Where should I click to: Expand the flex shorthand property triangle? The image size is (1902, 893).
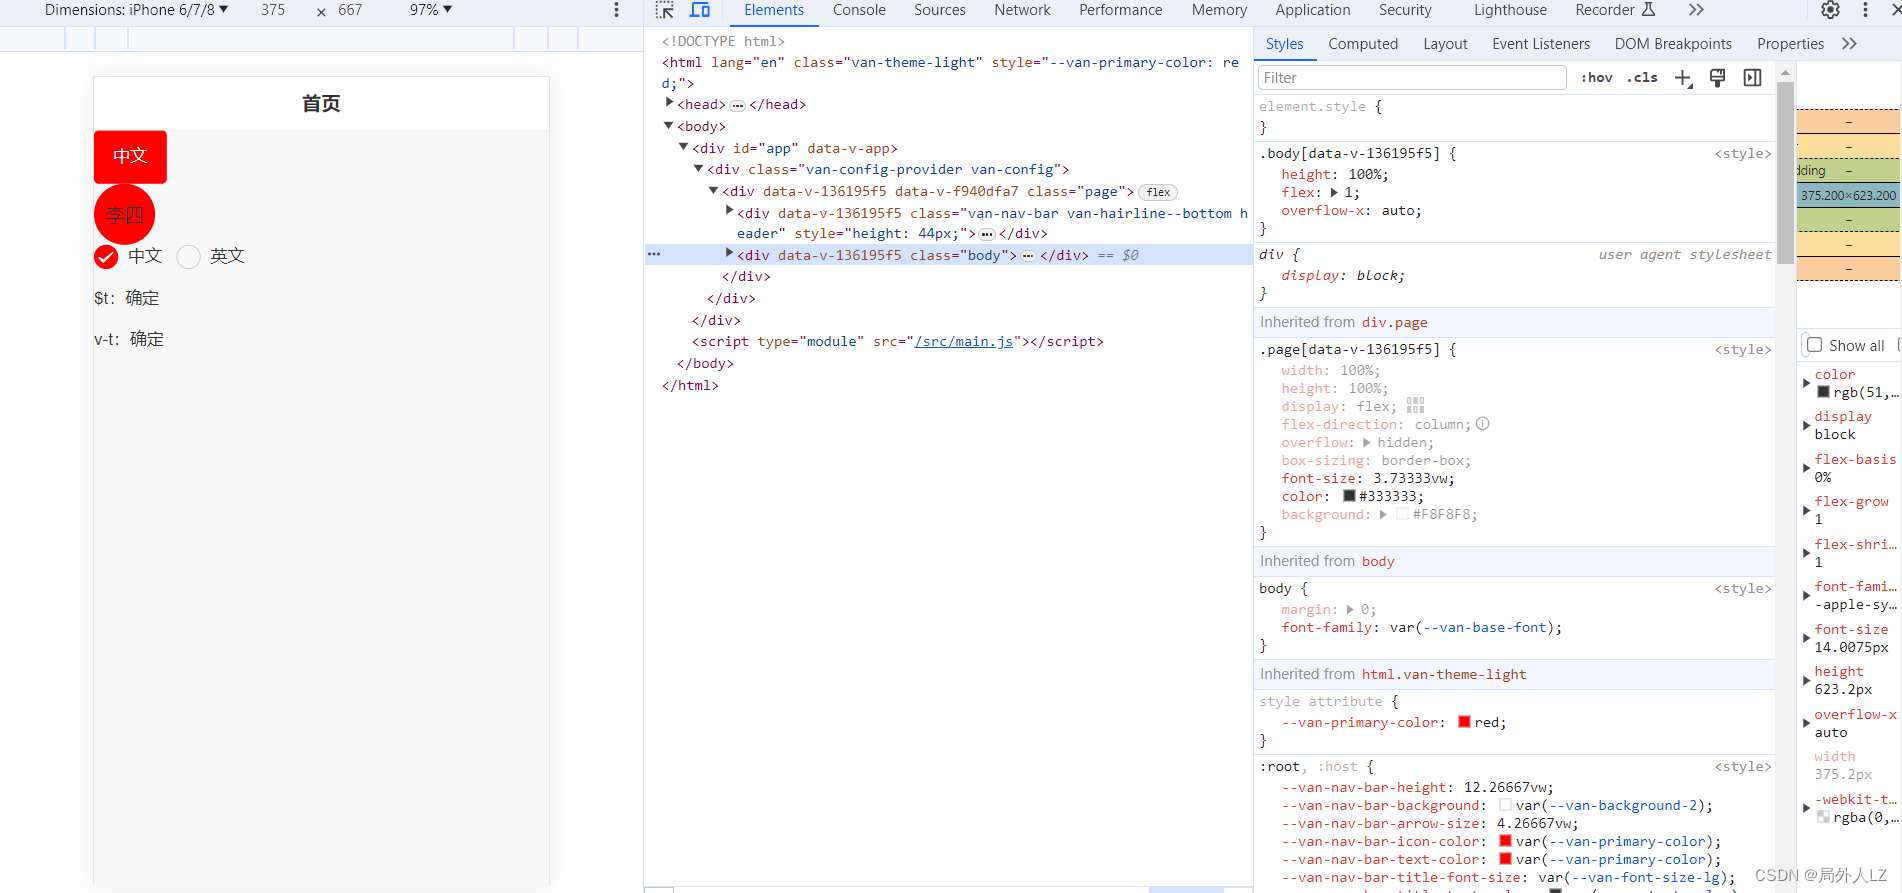pyautogui.click(x=1334, y=193)
